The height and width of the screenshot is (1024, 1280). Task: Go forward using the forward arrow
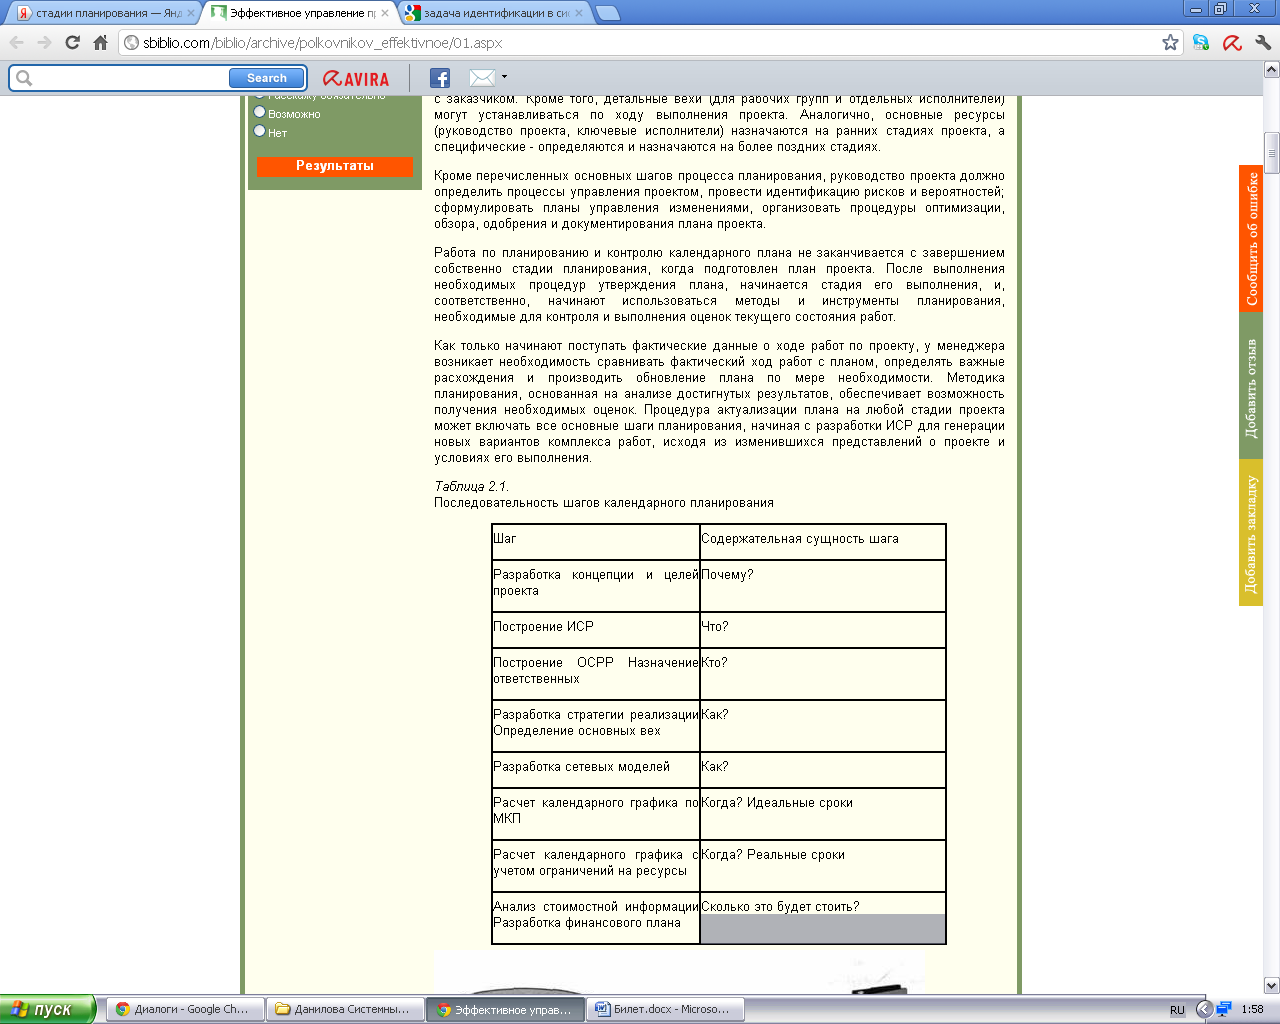(44, 43)
